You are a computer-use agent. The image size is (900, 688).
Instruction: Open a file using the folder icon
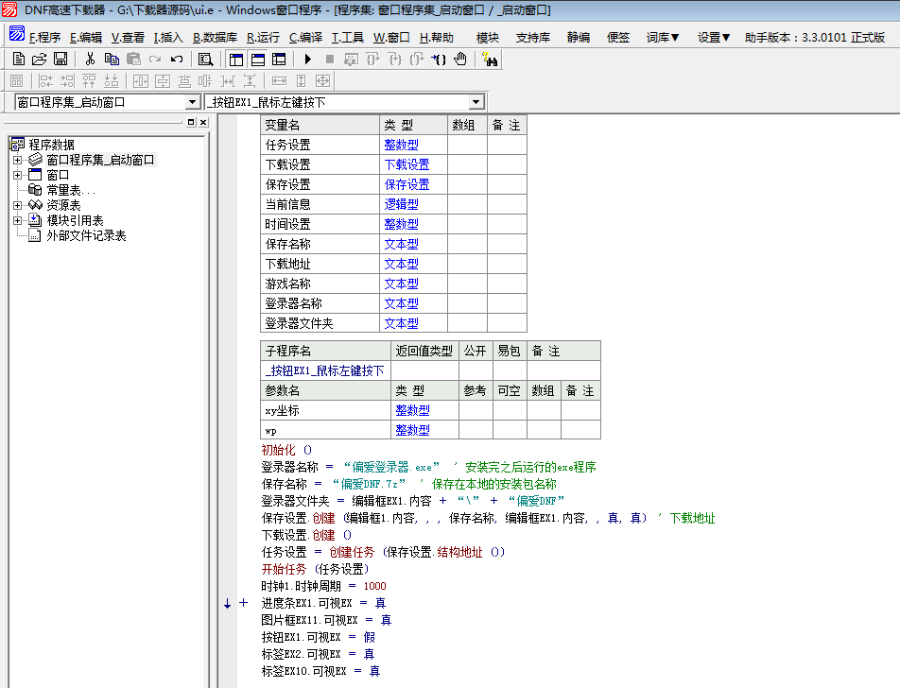(39, 59)
